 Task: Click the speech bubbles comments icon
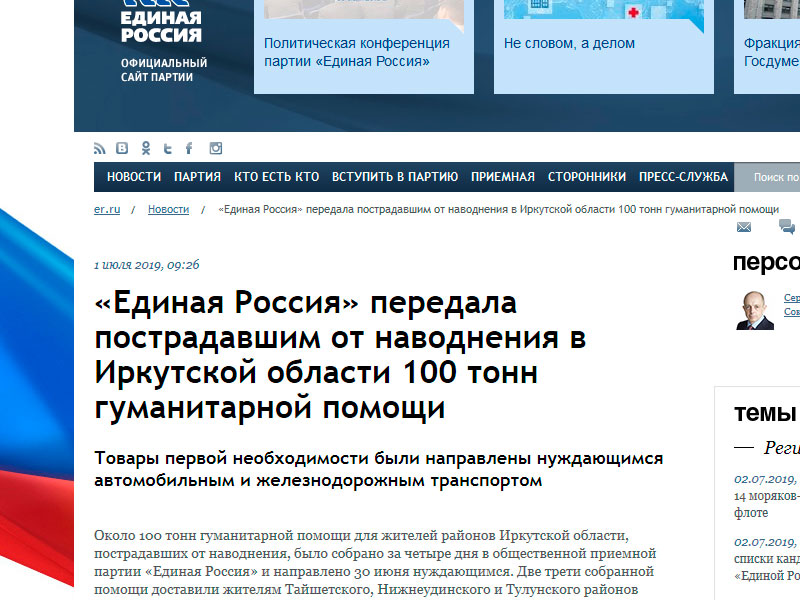coord(786,227)
